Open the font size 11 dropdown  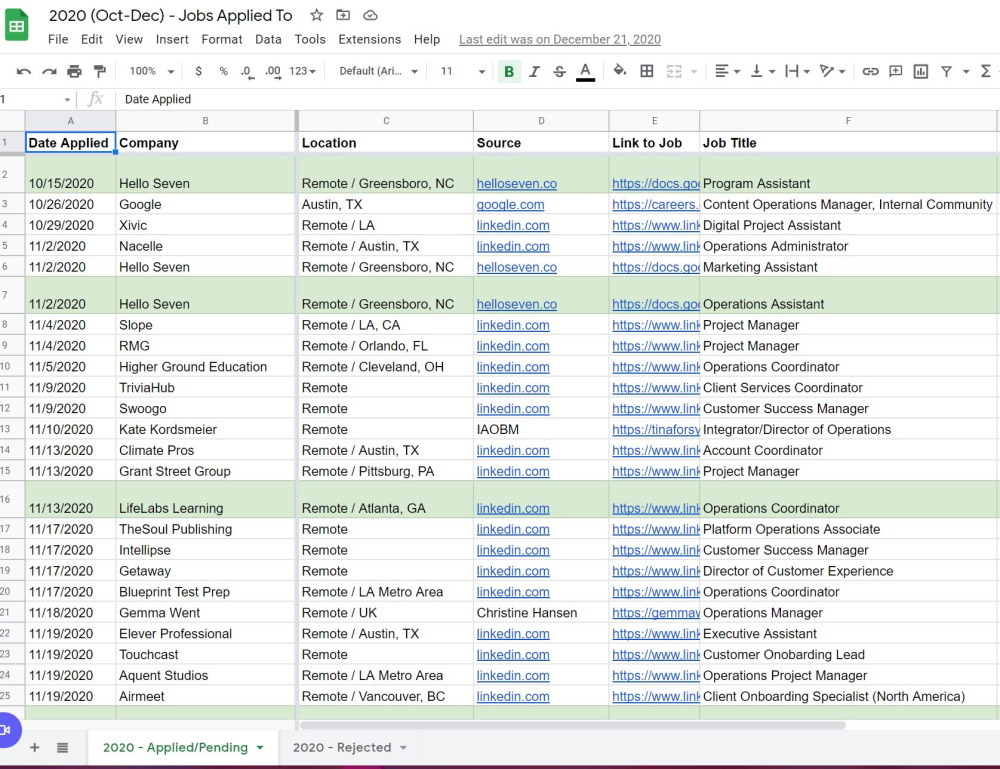(463, 71)
